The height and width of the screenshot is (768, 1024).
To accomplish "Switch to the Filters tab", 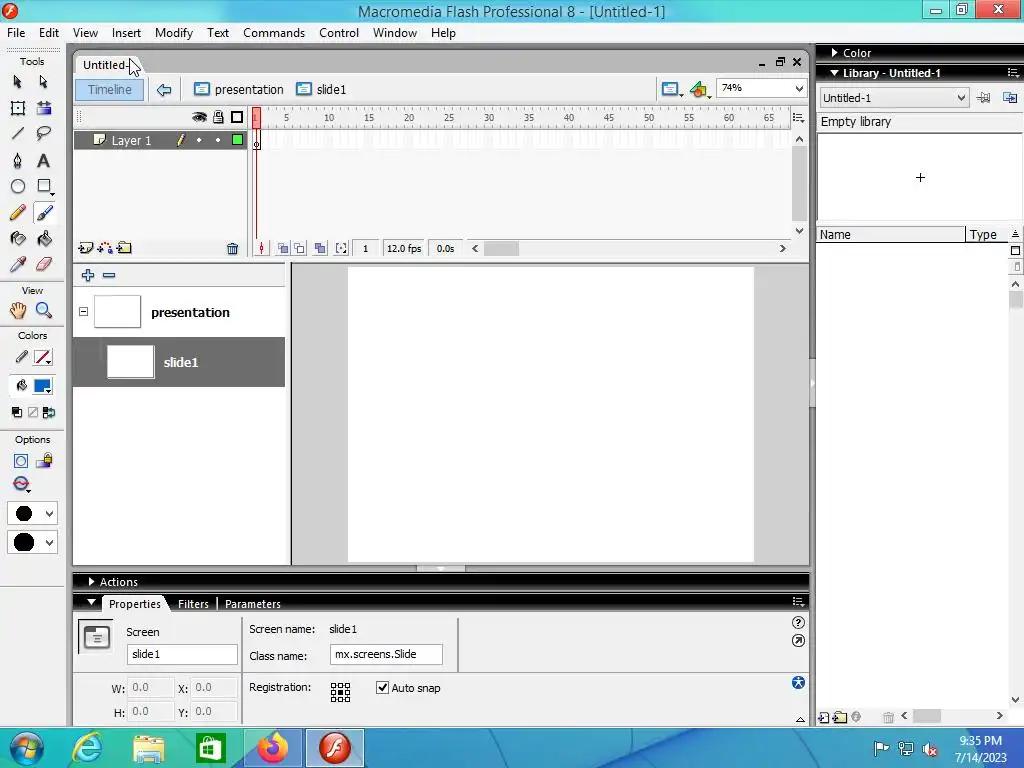I will click(193, 604).
